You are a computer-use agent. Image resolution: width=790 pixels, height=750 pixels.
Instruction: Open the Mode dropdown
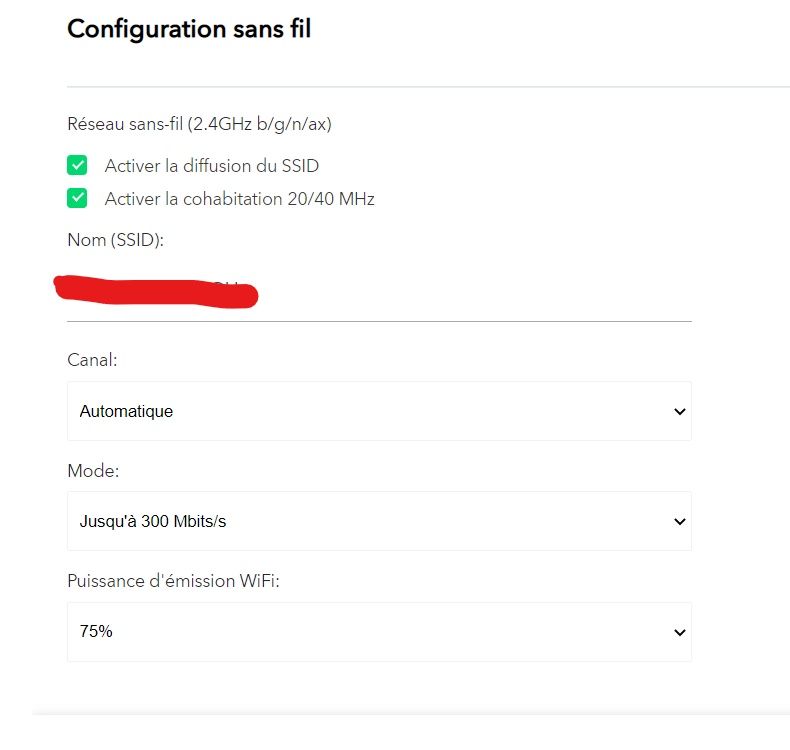[379, 521]
